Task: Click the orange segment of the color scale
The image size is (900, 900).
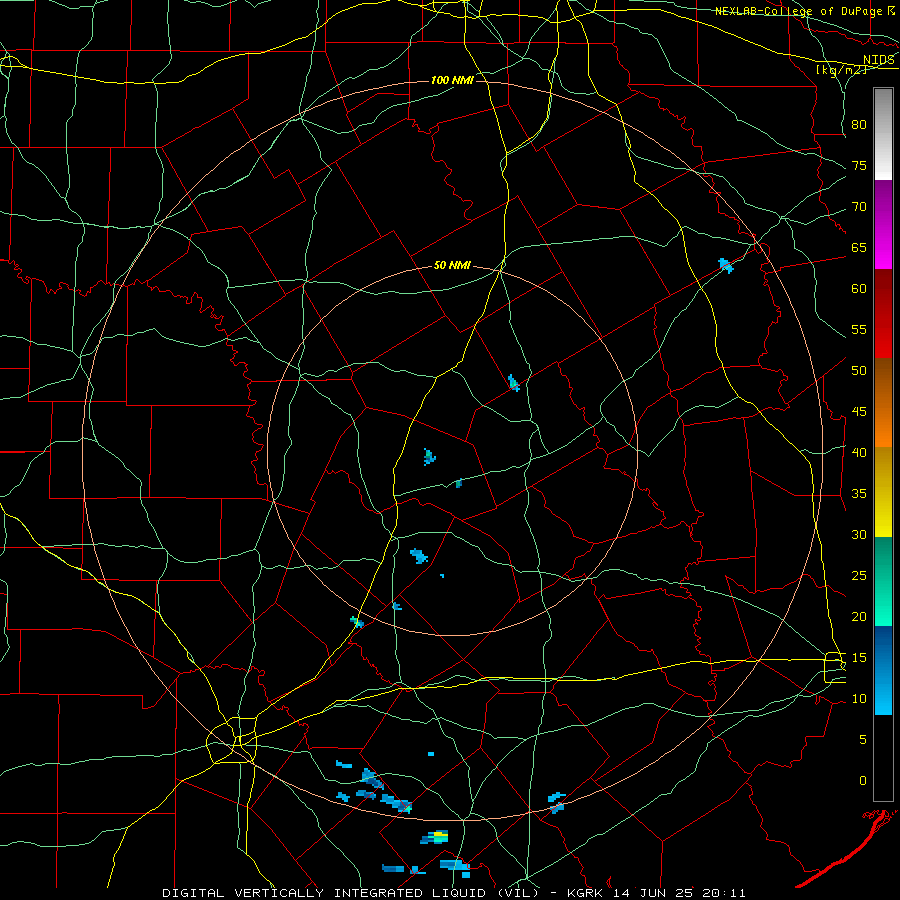Action: click(883, 426)
